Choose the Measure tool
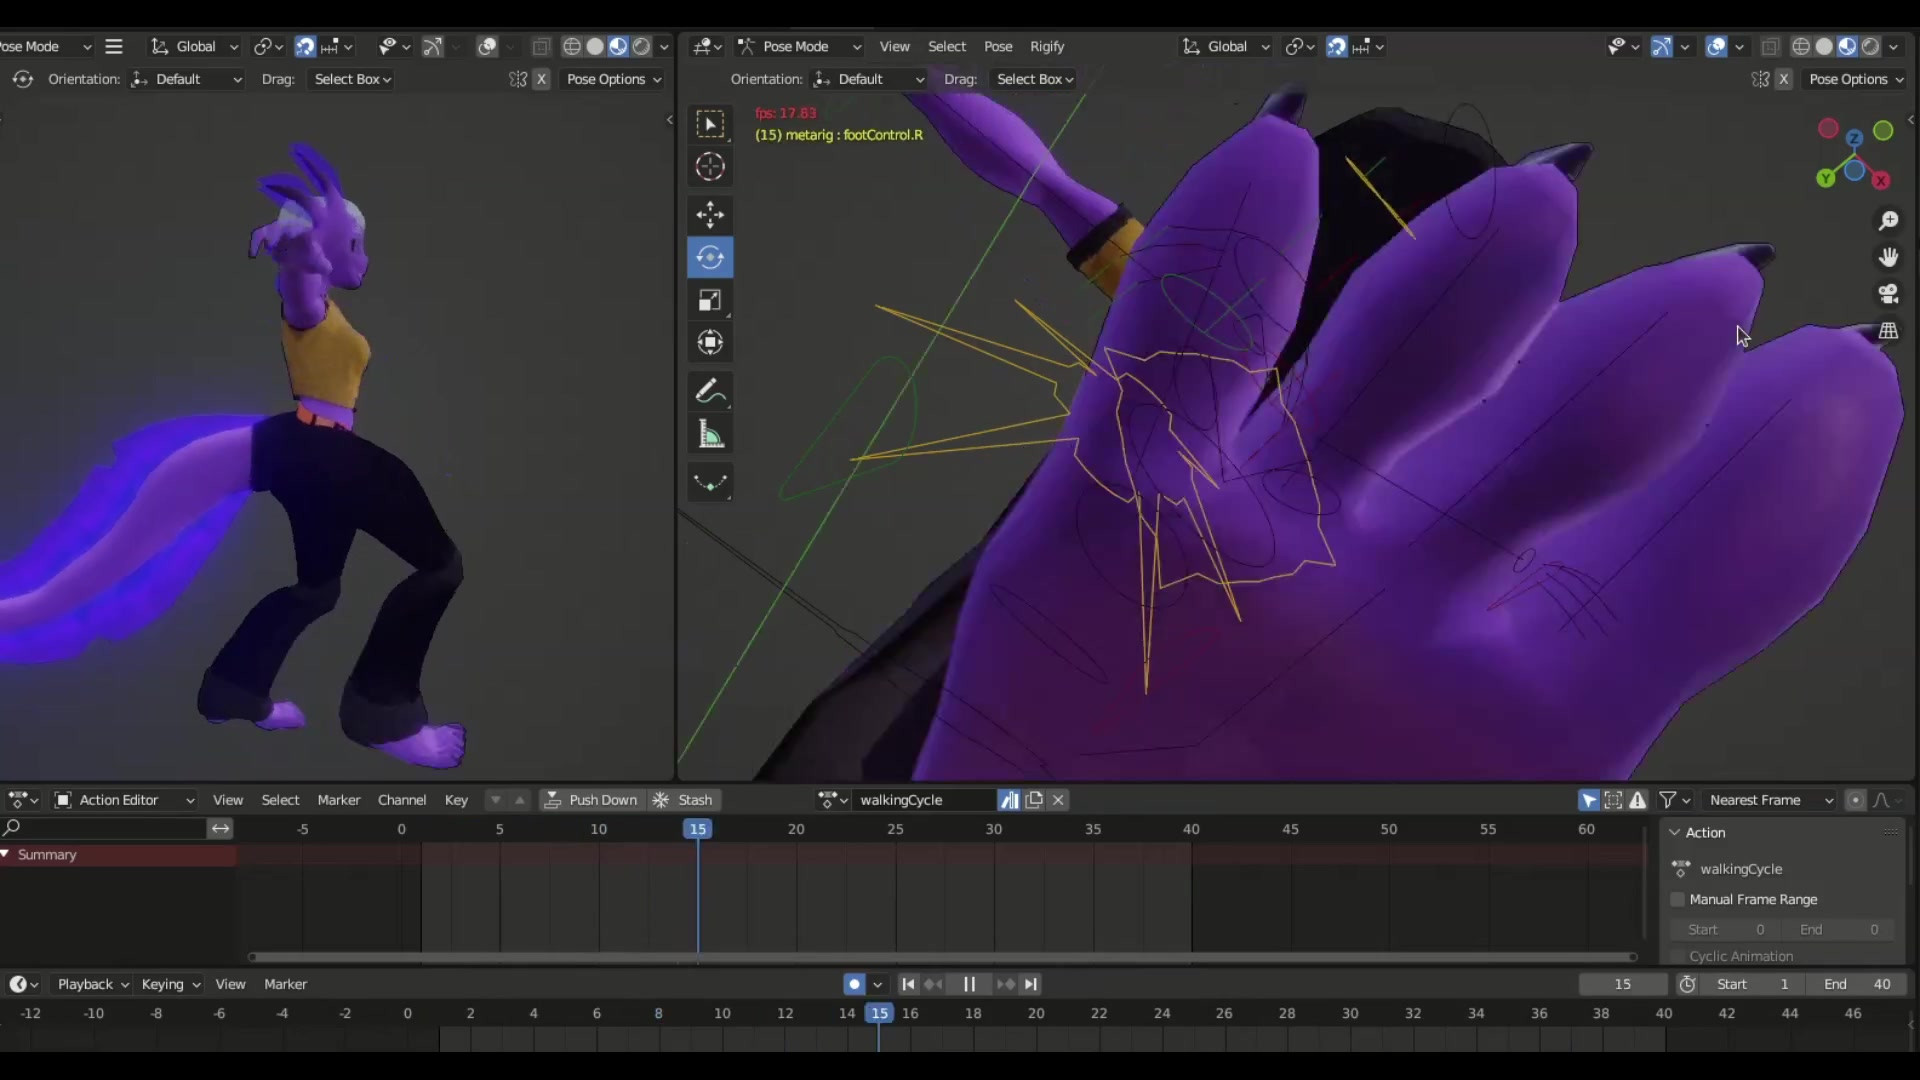The image size is (1920, 1080). 710,434
